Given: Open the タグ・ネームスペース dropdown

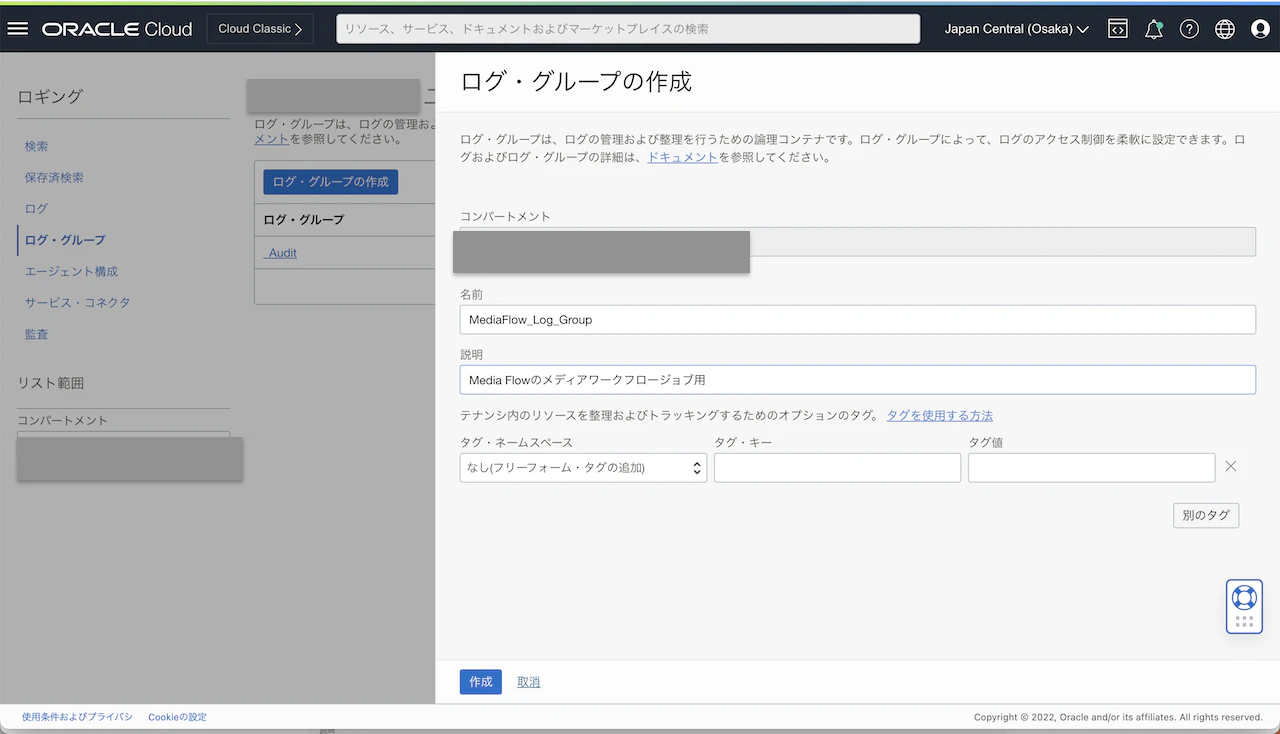Looking at the screenshot, I should pos(583,468).
